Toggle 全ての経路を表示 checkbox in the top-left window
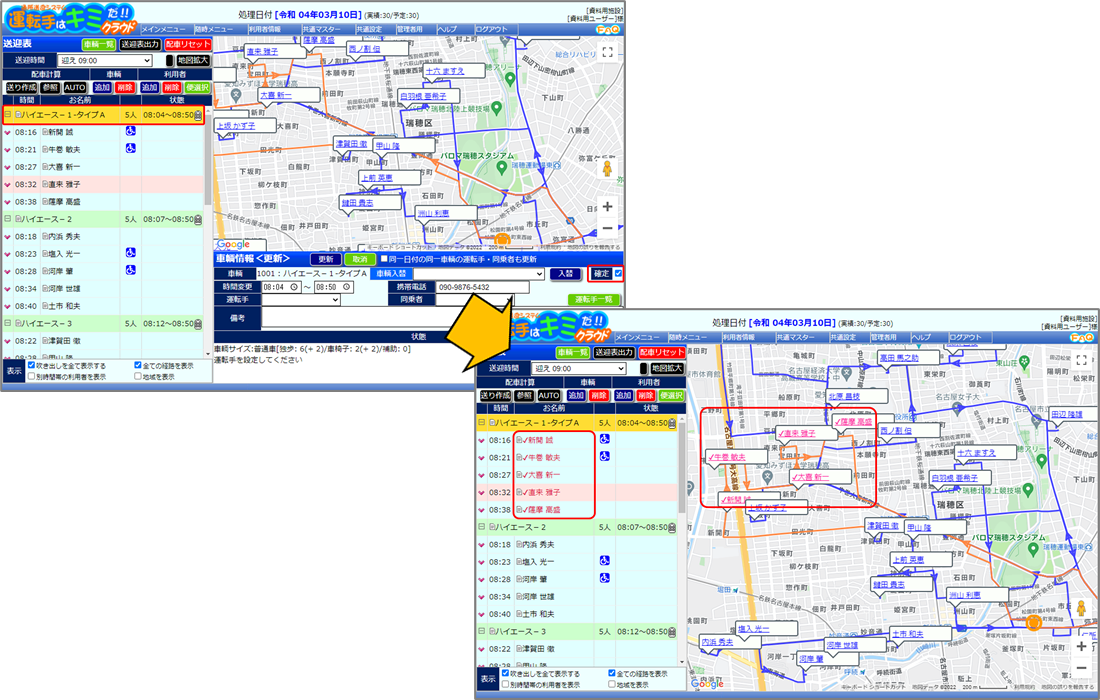 [x=138, y=365]
